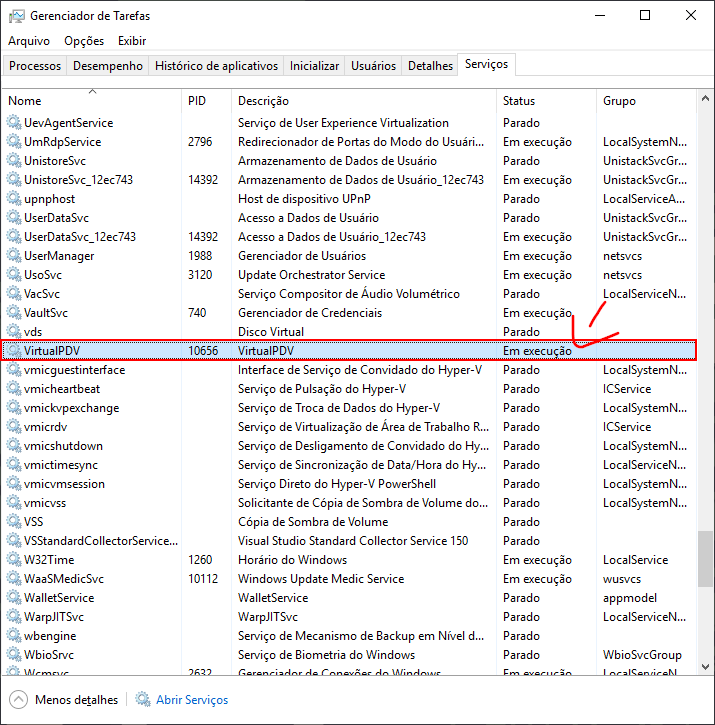The width and height of the screenshot is (715, 725).
Task: Select the VSStandardCollectorService row name
Action: click(x=101, y=541)
